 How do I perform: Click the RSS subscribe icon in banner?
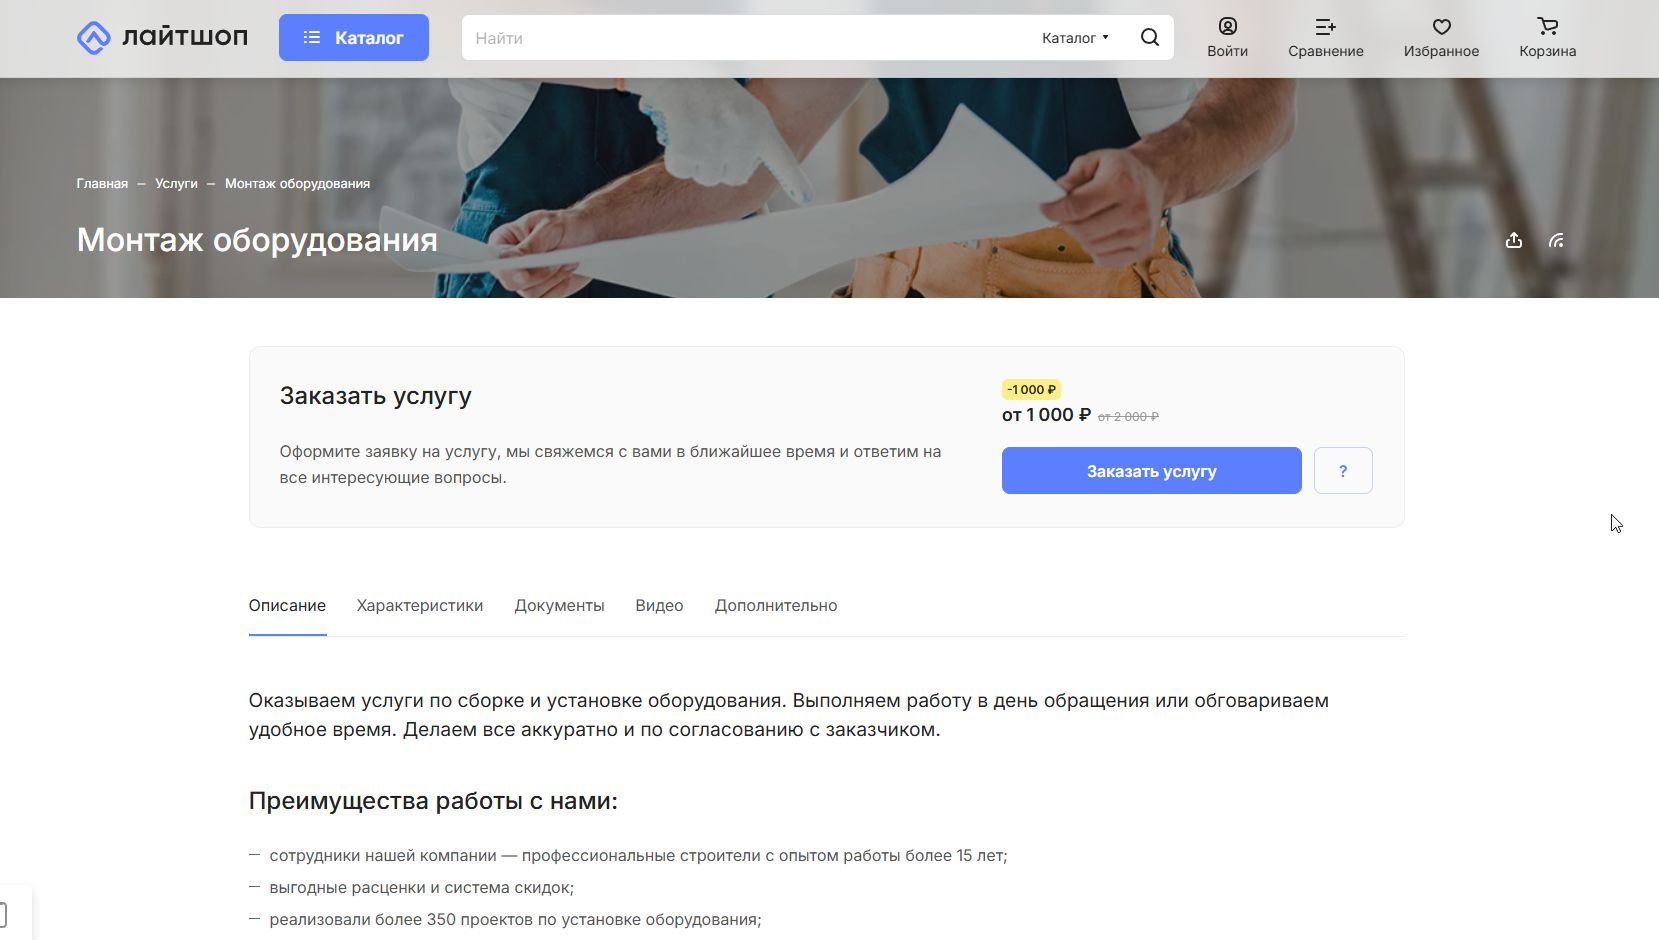1556,240
